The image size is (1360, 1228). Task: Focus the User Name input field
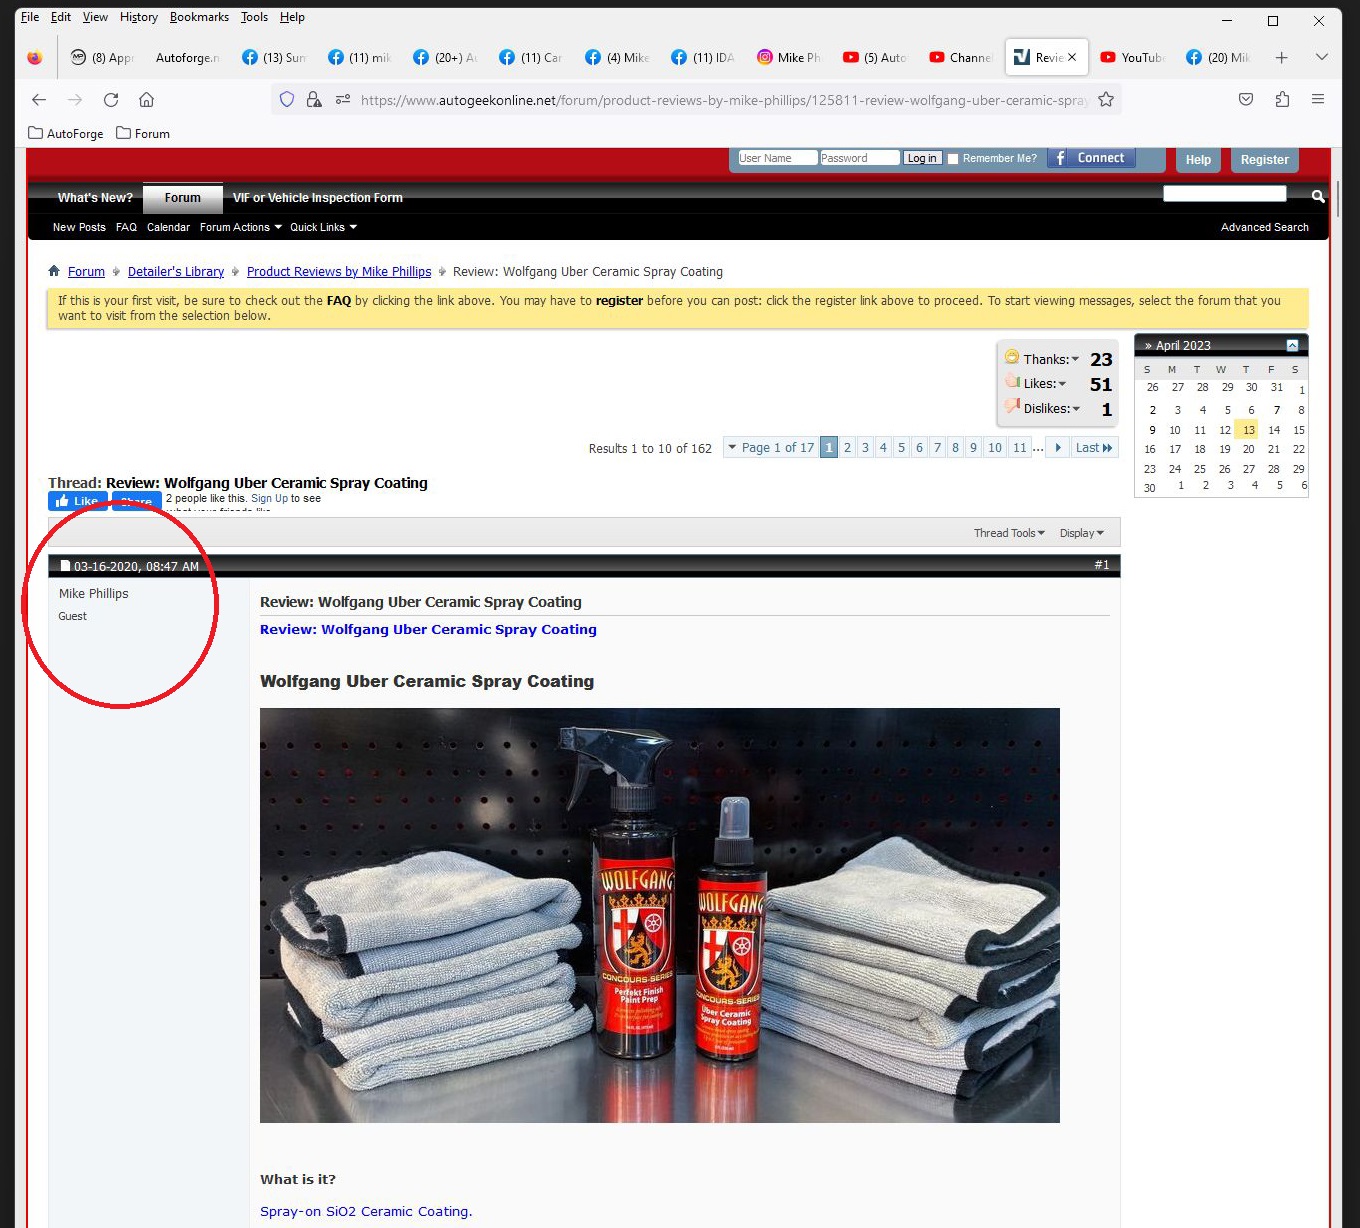point(777,158)
